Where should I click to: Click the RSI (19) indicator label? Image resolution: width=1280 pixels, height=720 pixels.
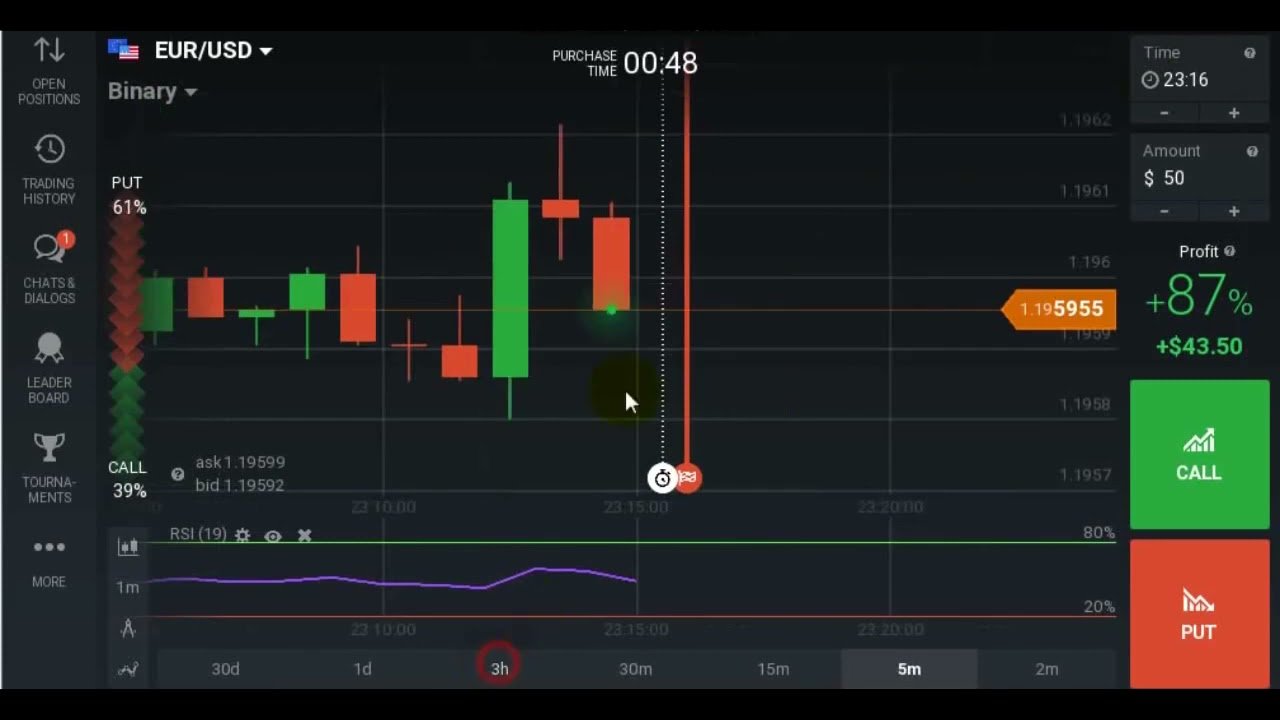pos(198,534)
